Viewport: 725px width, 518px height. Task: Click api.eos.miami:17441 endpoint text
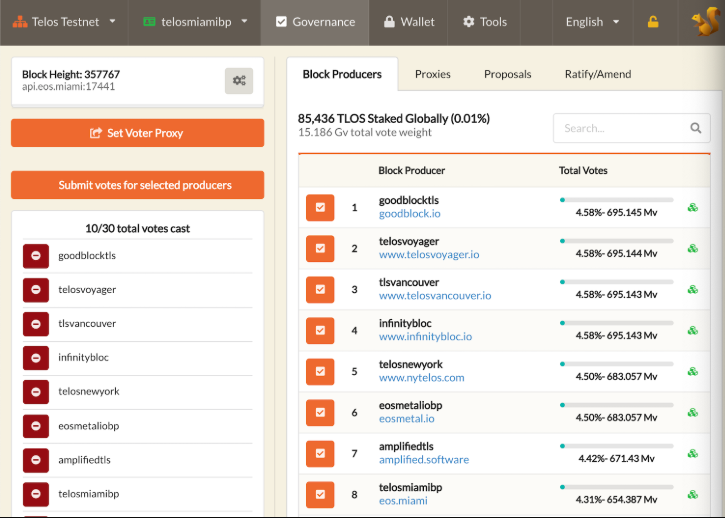point(68,87)
